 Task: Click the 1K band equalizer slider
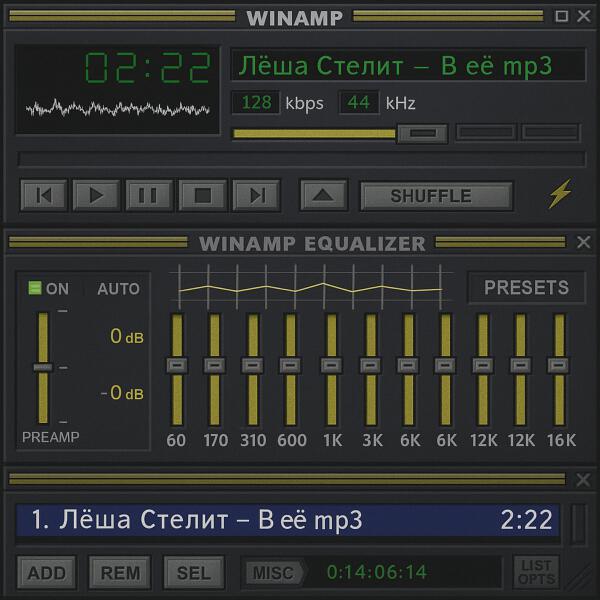331,365
